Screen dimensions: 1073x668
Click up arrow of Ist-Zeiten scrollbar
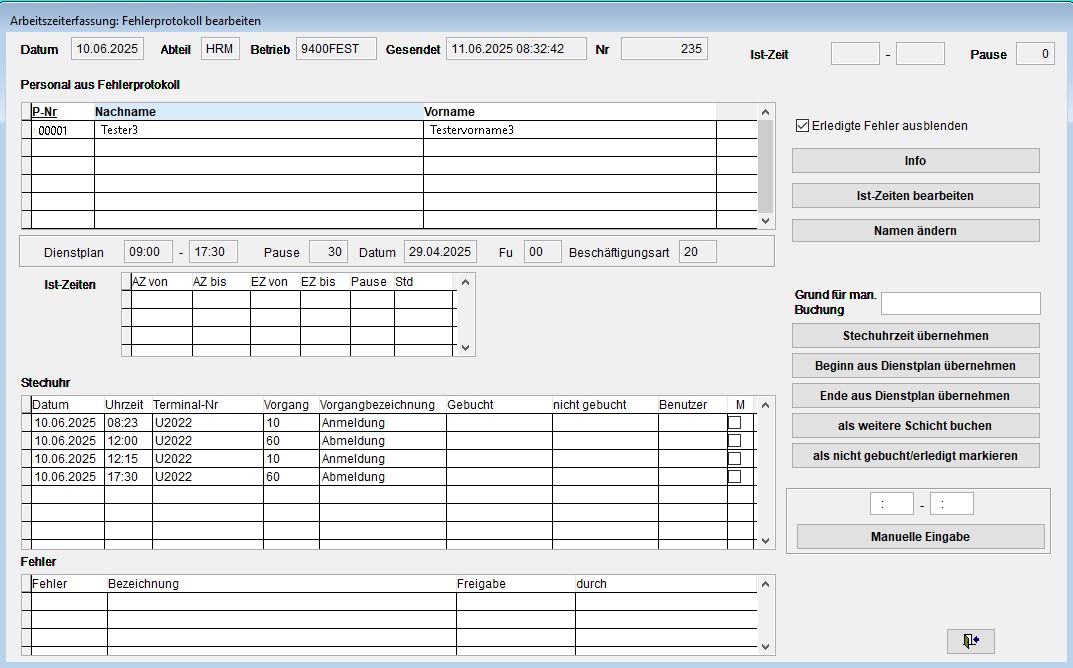point(465,282)
